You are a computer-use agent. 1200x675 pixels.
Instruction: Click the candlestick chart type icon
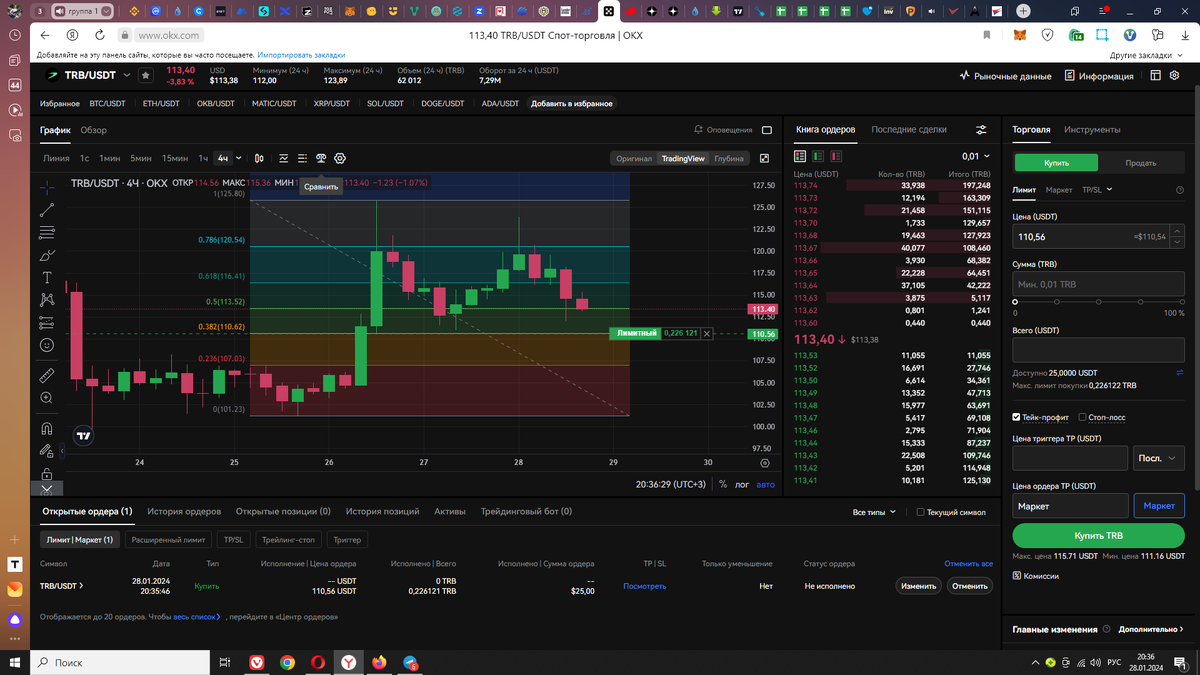pos(259,158)
